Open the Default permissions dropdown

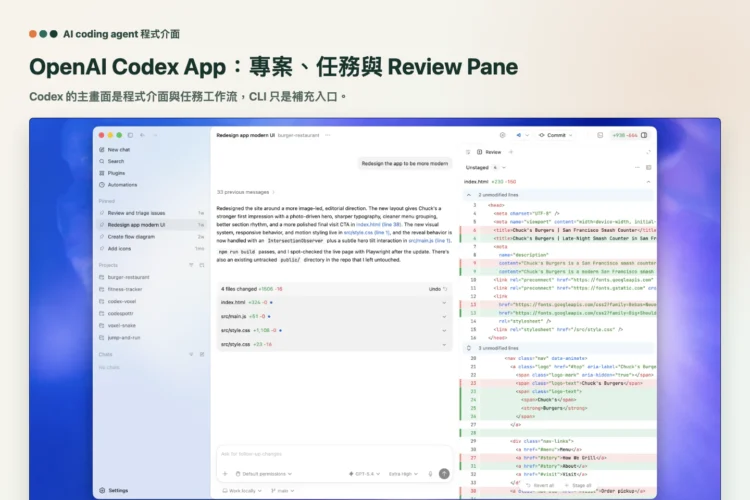point(264,474)
